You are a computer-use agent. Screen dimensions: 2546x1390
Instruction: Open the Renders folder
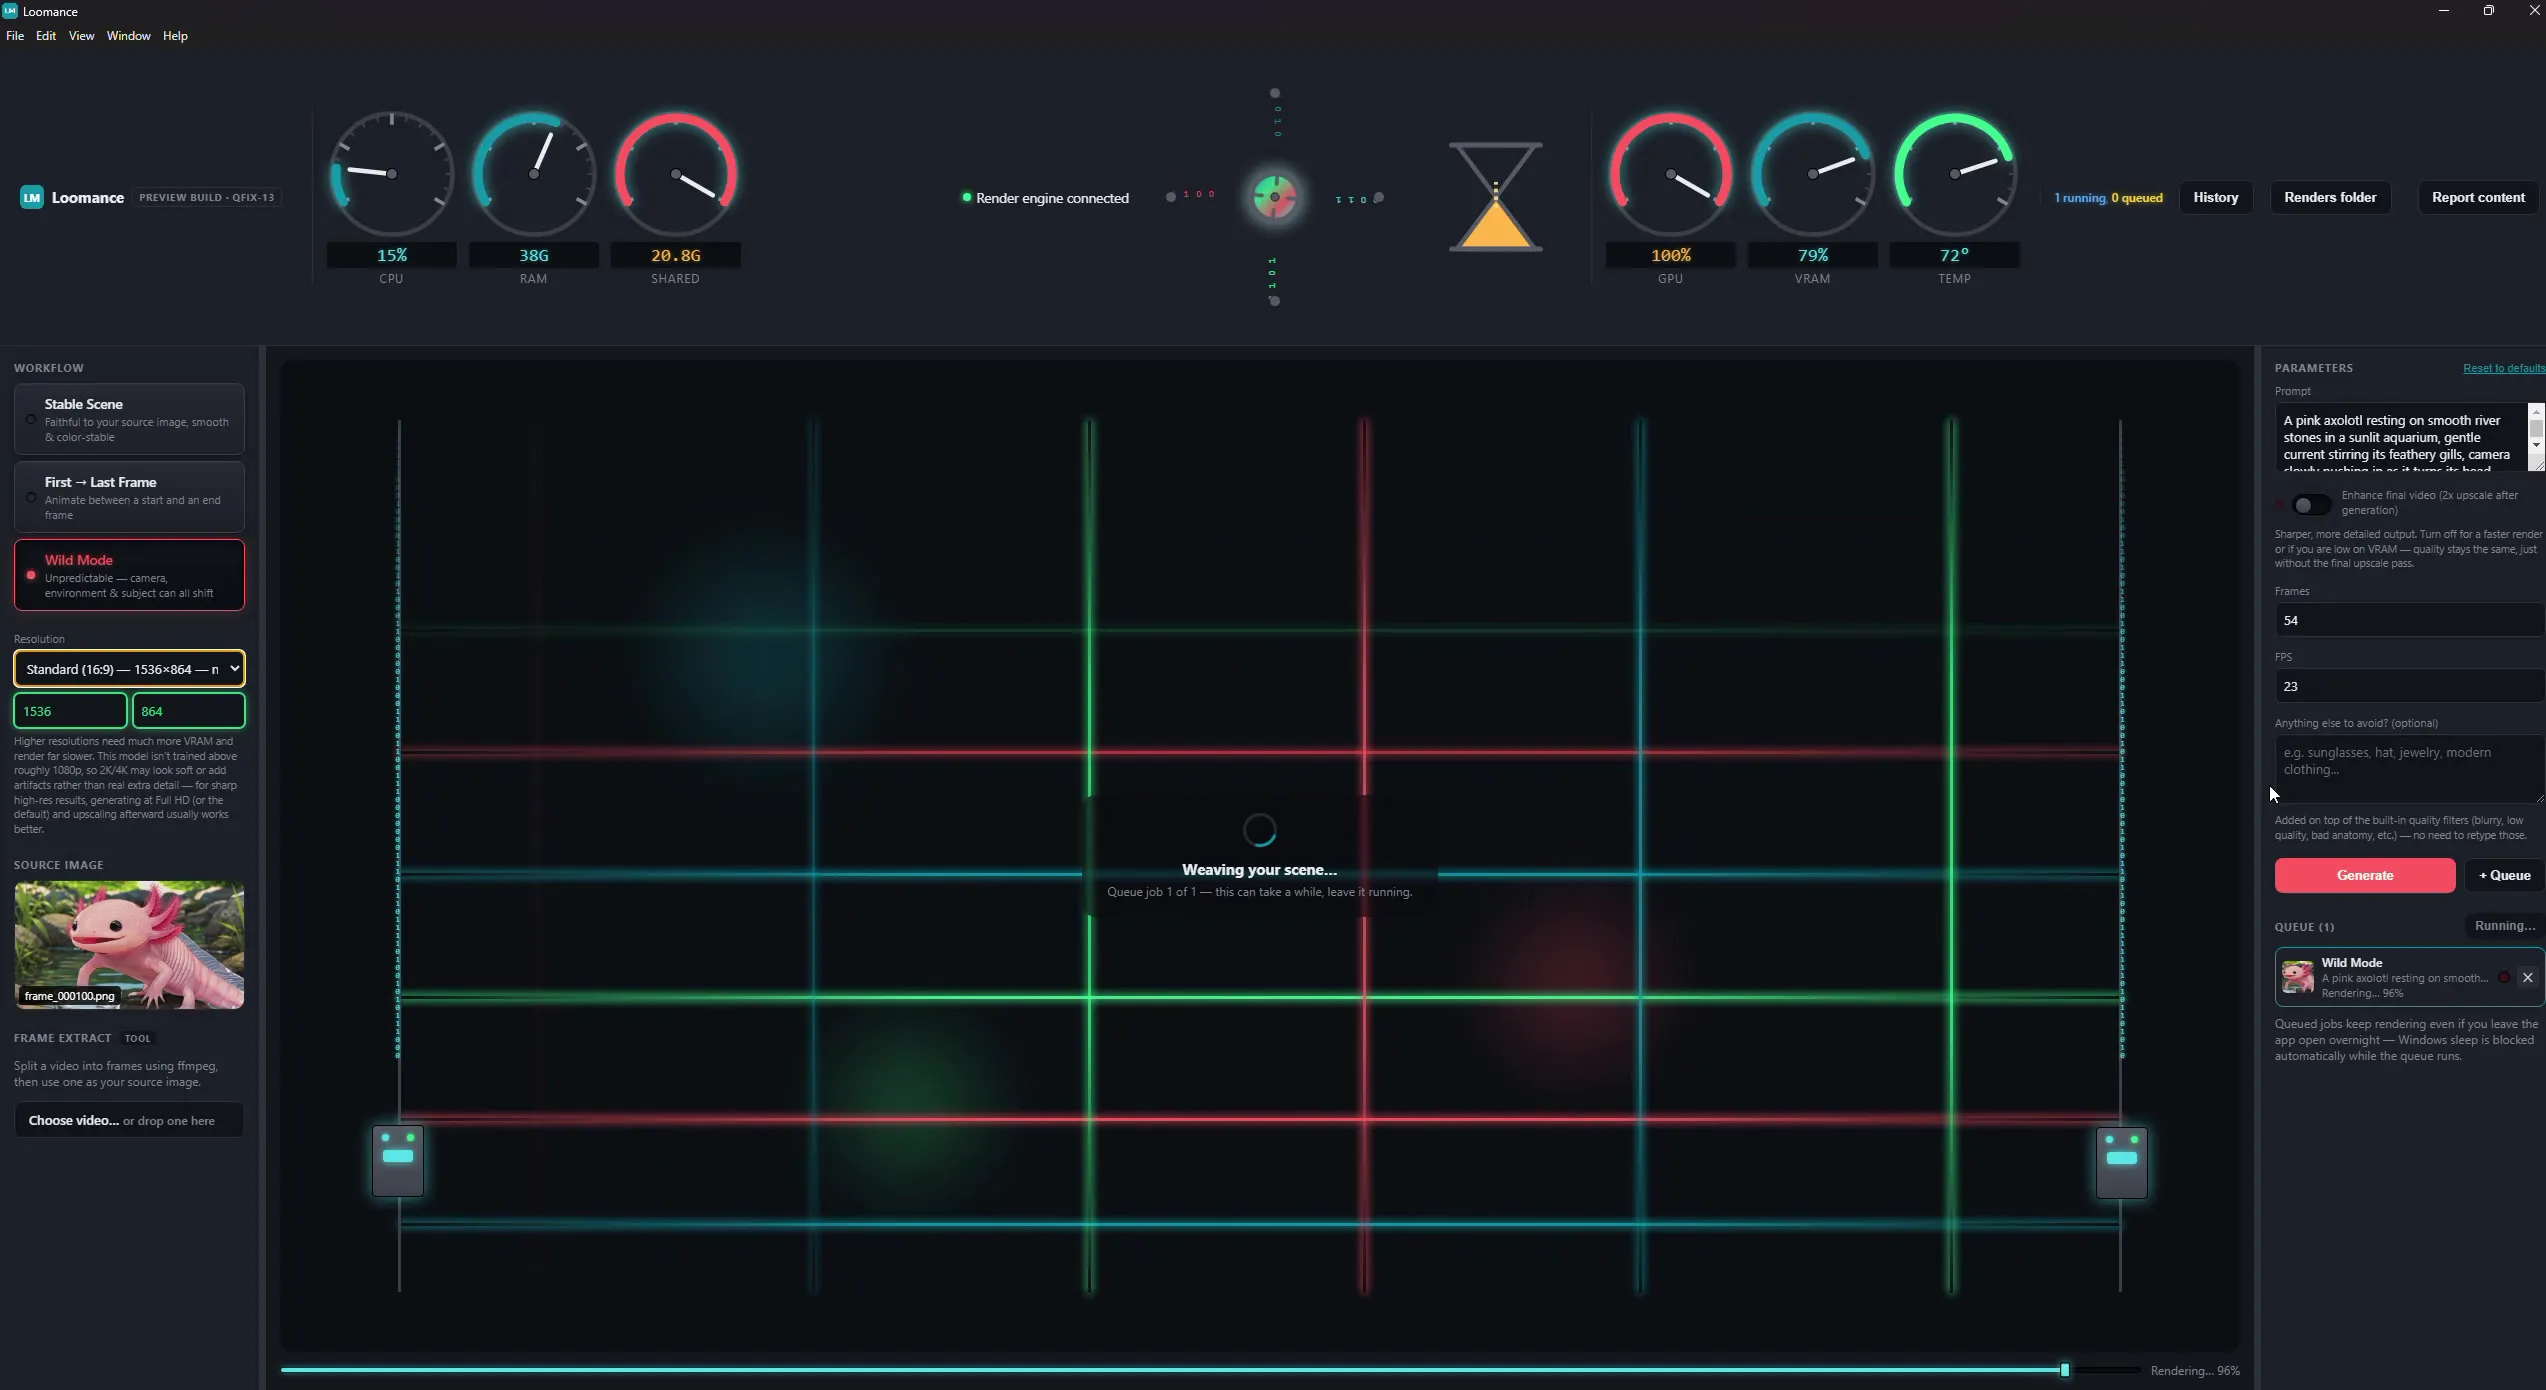[2329, 197]
